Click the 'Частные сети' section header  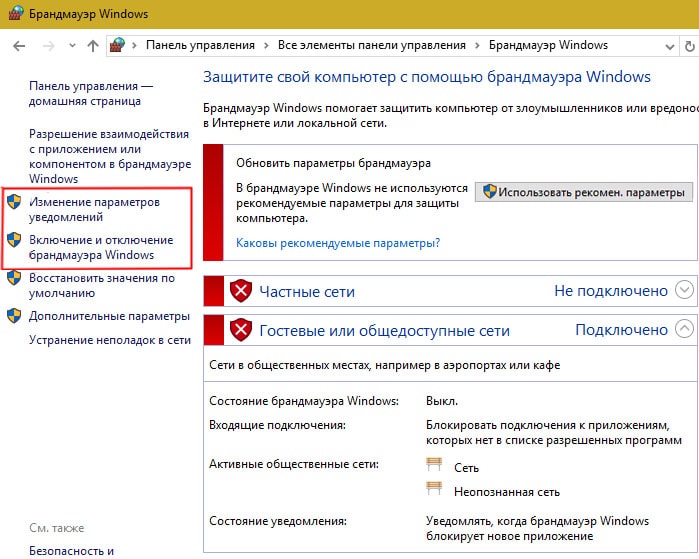coord(307,292)
